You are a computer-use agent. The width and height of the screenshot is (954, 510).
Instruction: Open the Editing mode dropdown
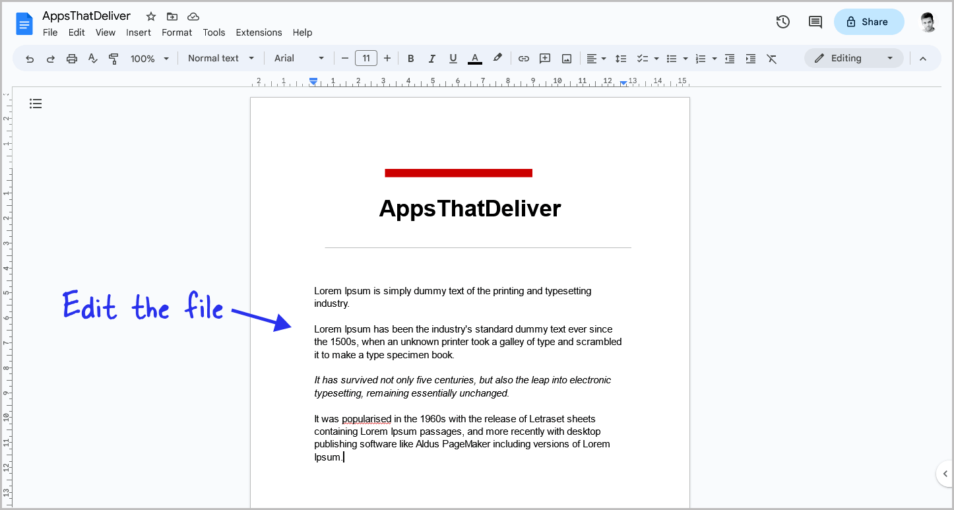[x=854, y=58]
